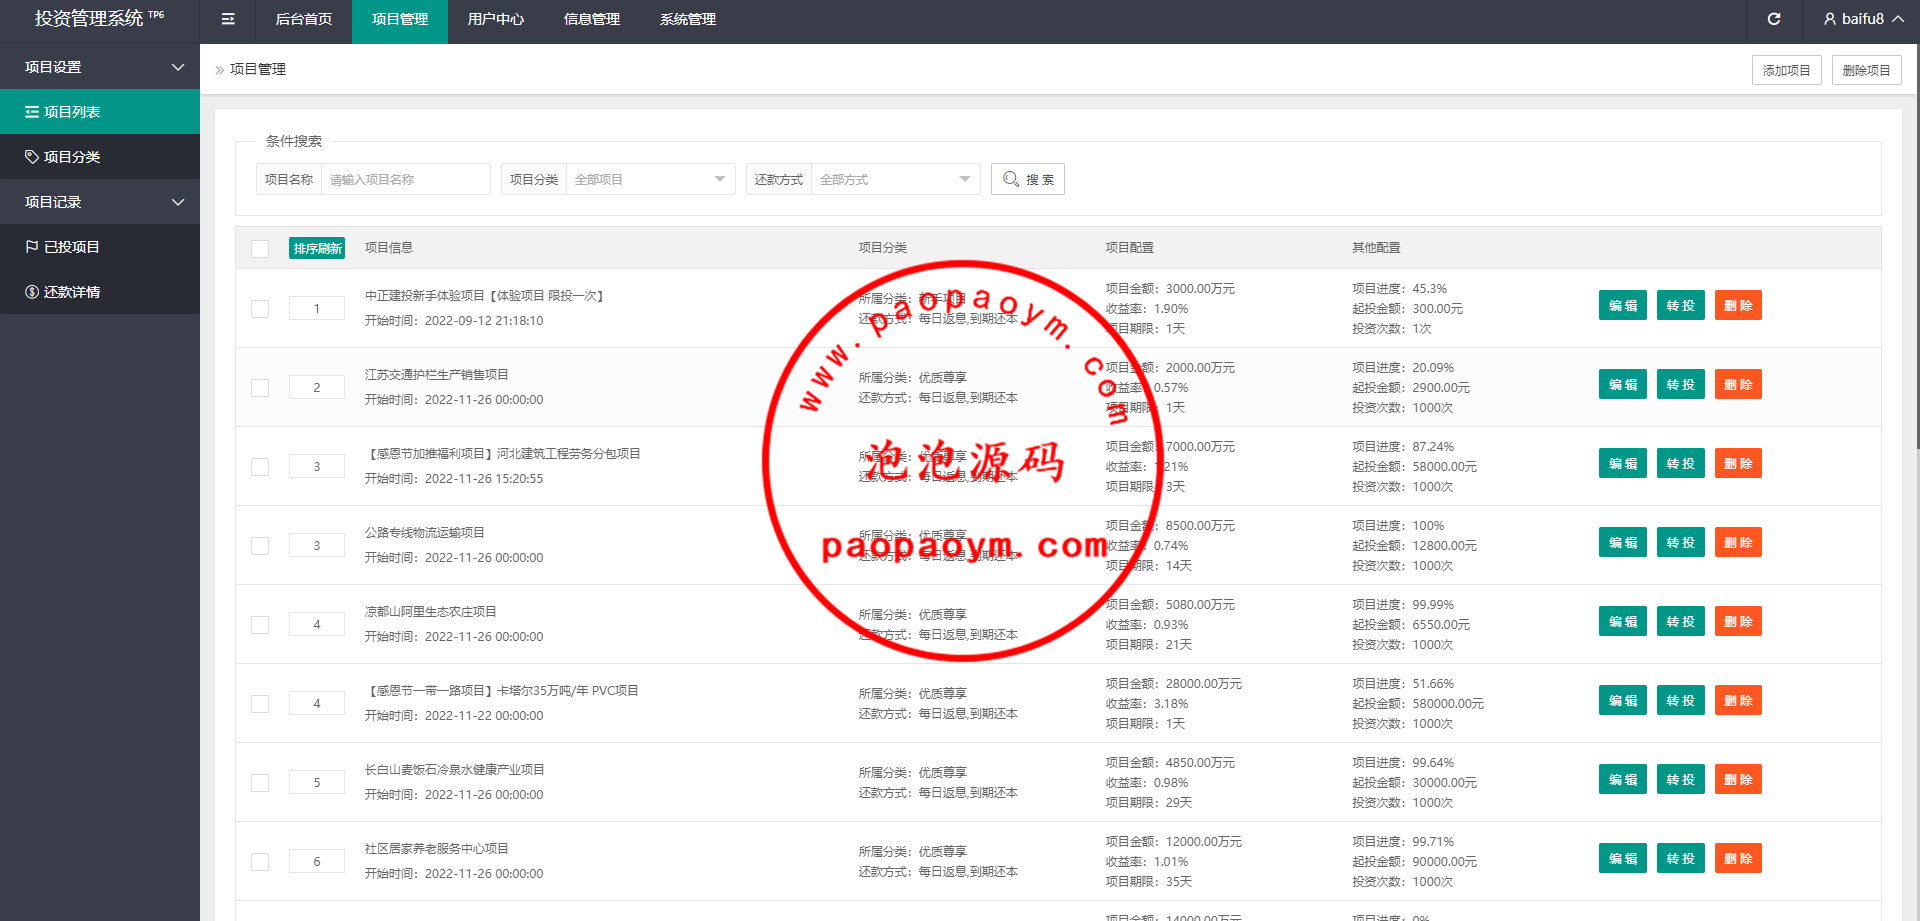Check the box for 凉都山阿里生态农庄项目 row
Screen dimensions: 1920x921
[x=260, y=625]
